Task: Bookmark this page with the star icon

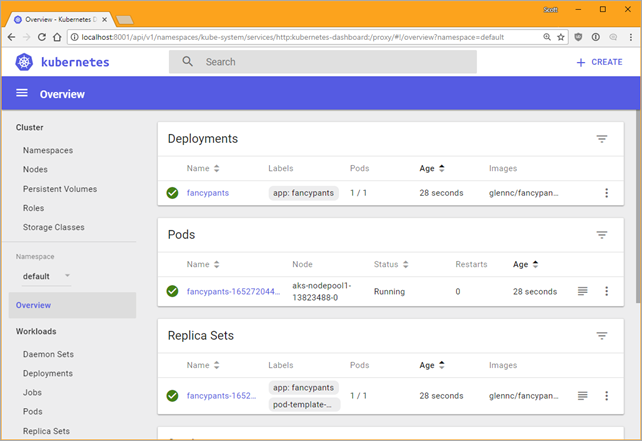Action: point(561,37)
